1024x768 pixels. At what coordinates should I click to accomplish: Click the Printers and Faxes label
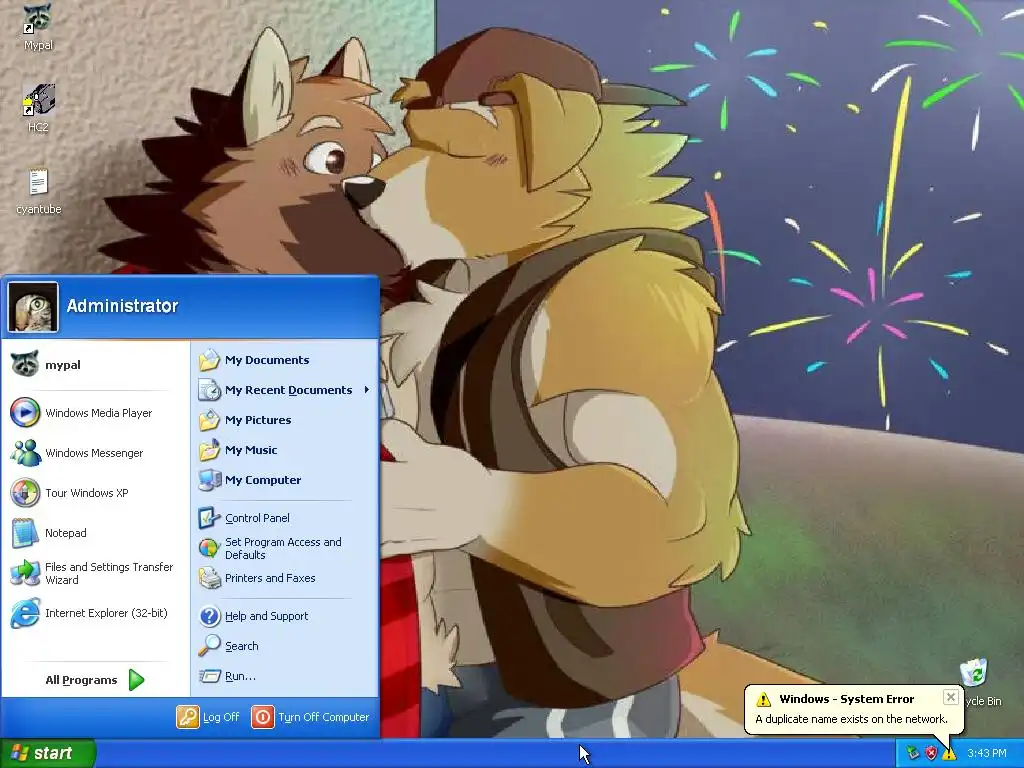[x=270, y=578]
